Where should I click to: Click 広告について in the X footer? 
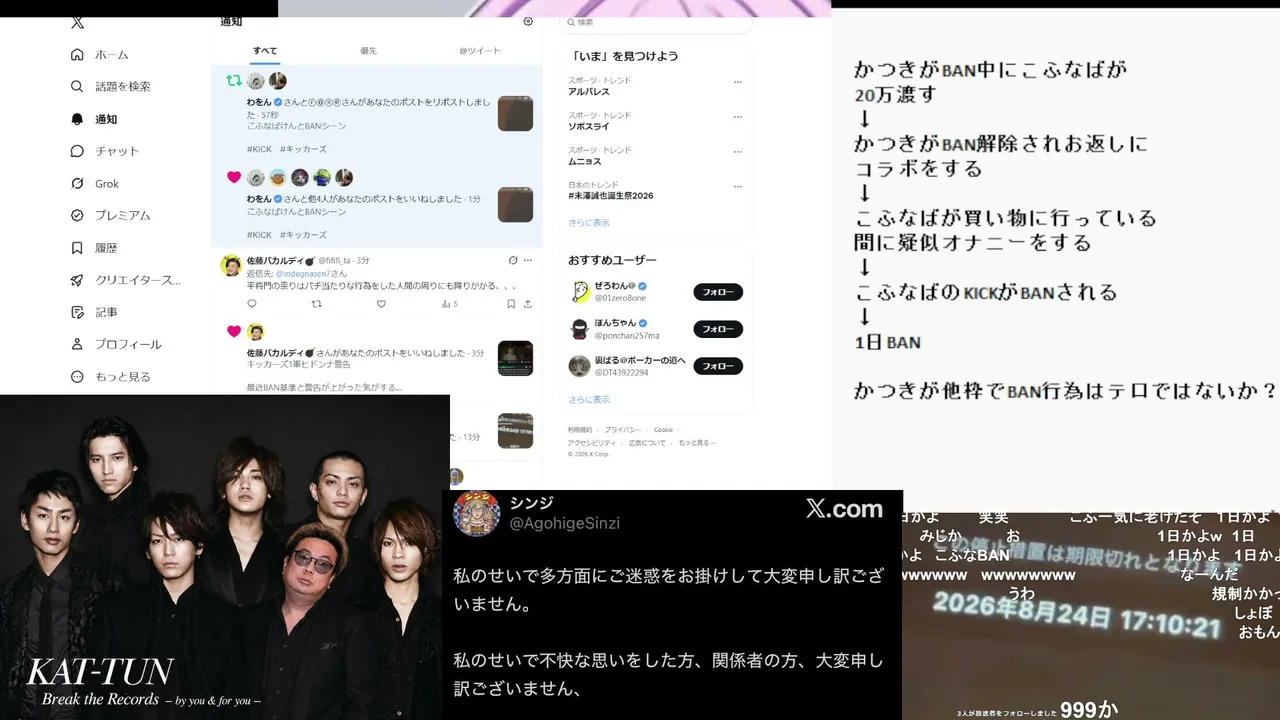pyautogui.click(x=647, y=442)
